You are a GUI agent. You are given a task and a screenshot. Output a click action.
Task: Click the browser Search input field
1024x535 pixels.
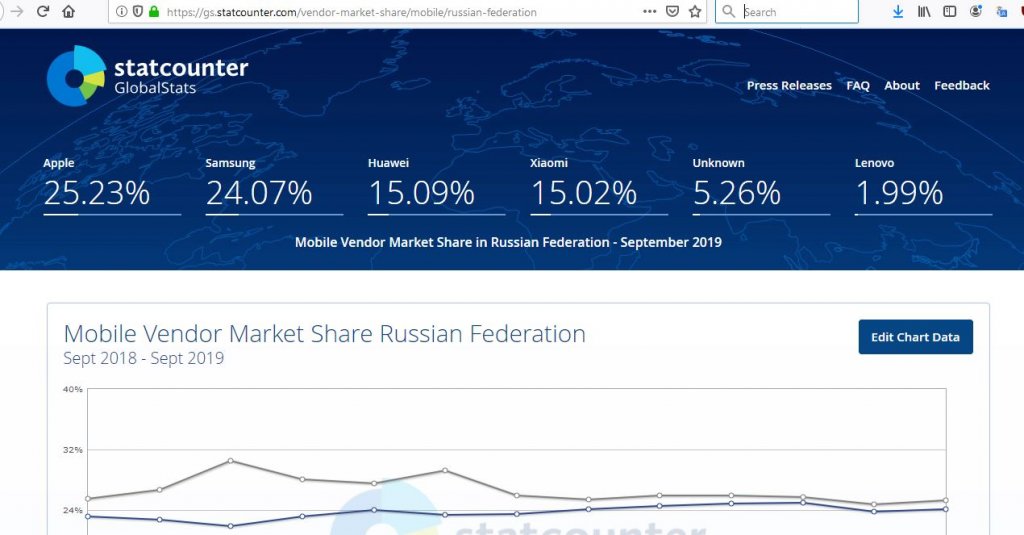click(787, 11)
